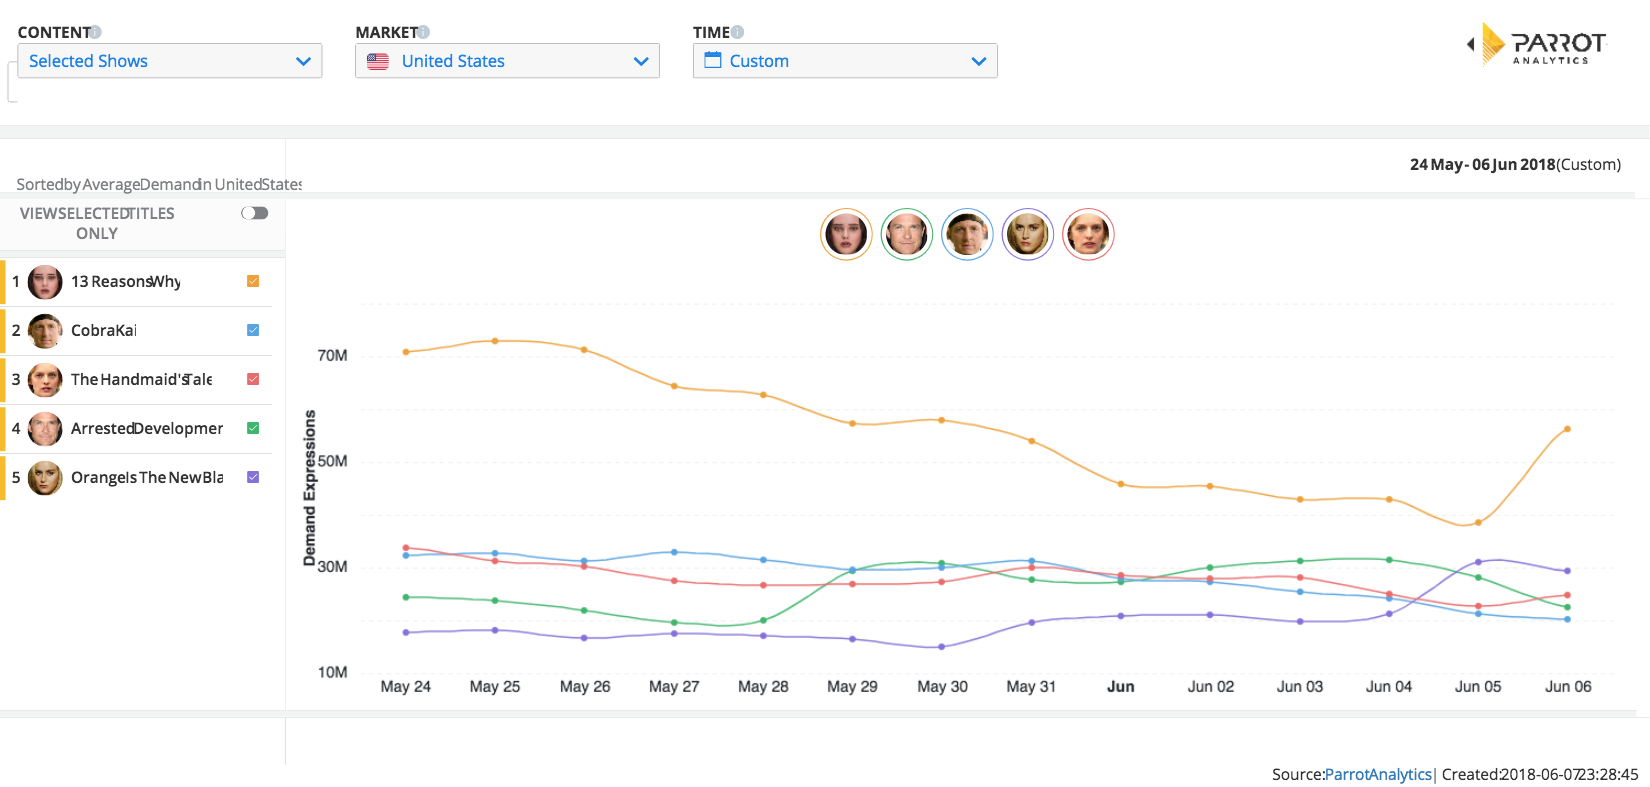Click the arrow left of the Parrot logo
The image size is (1650, 787).
(x=1470, y=44)
